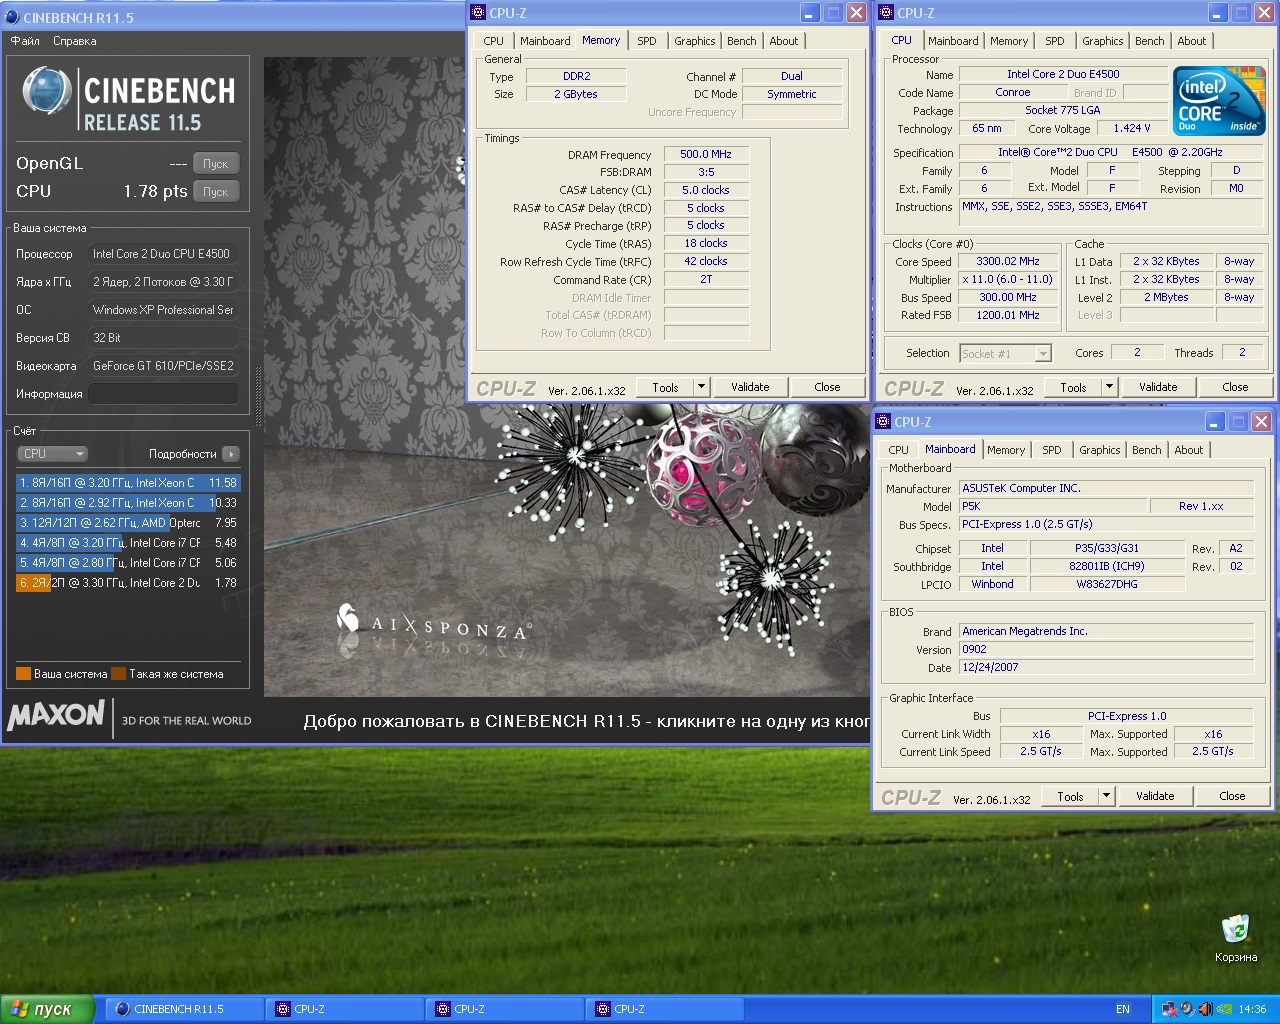Open Tools dropdown arrow in Memory CPU-Z window
The height and width of the screenshot is (1024, 1280).
pyautogui.click(x=701, y=387)
